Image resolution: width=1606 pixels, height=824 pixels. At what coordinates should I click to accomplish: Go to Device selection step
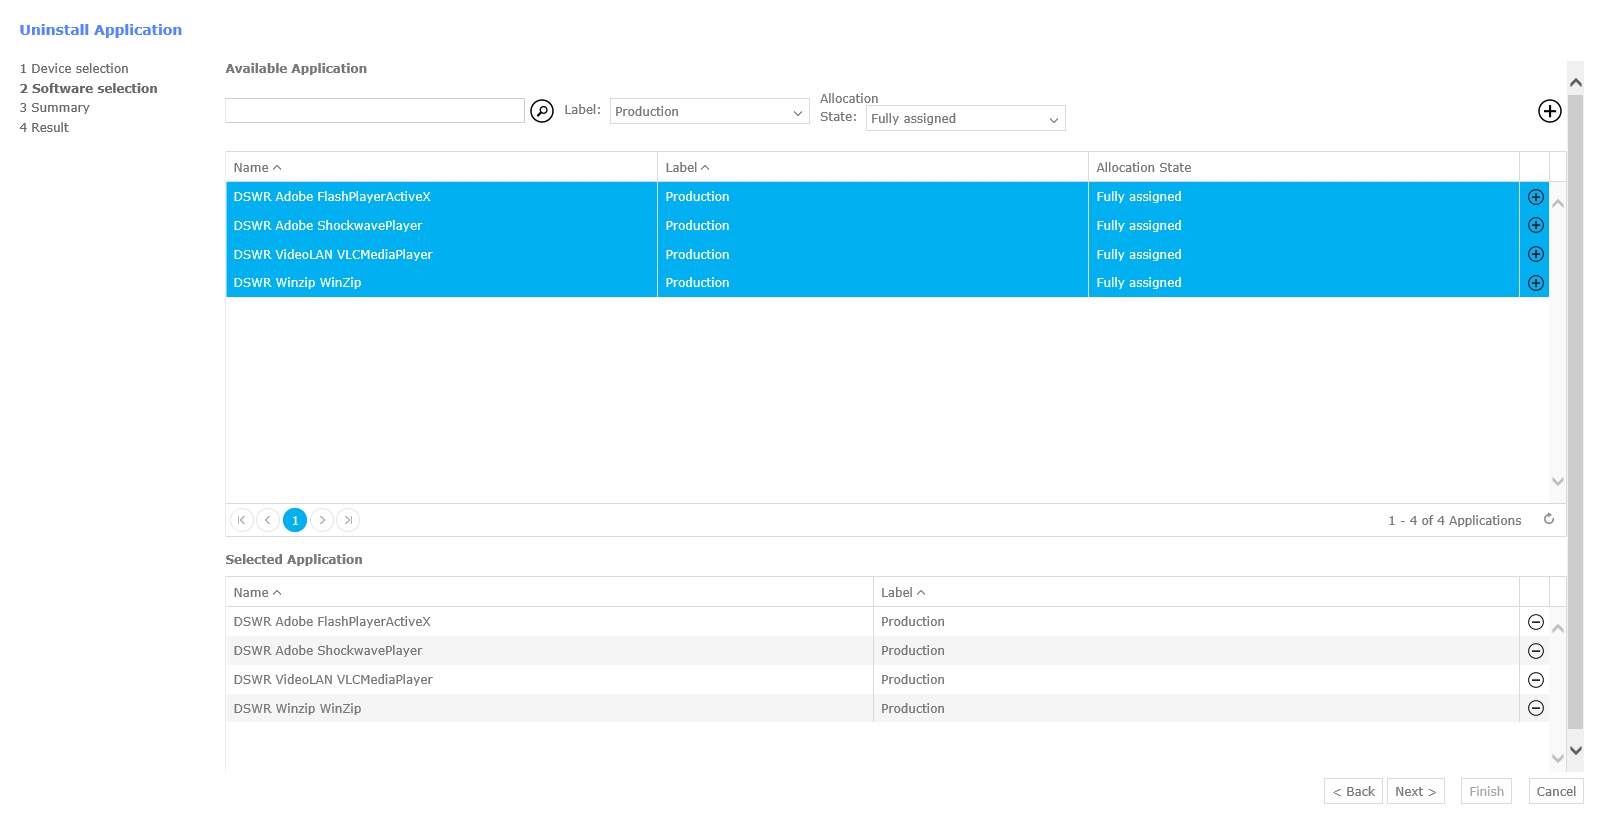click(x=74, y=69)
